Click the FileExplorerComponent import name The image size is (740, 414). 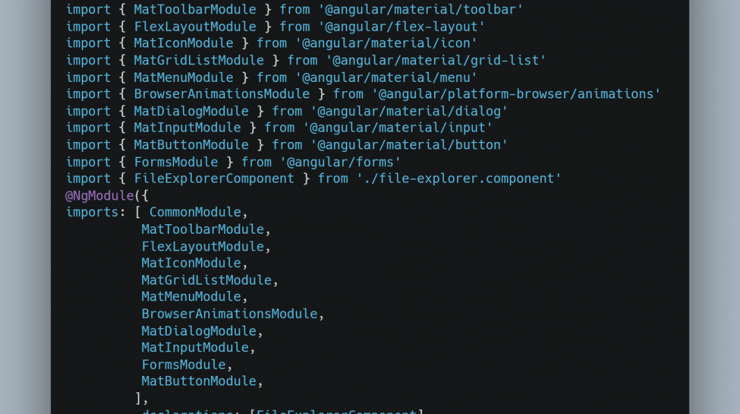click(x=214, y=178)
